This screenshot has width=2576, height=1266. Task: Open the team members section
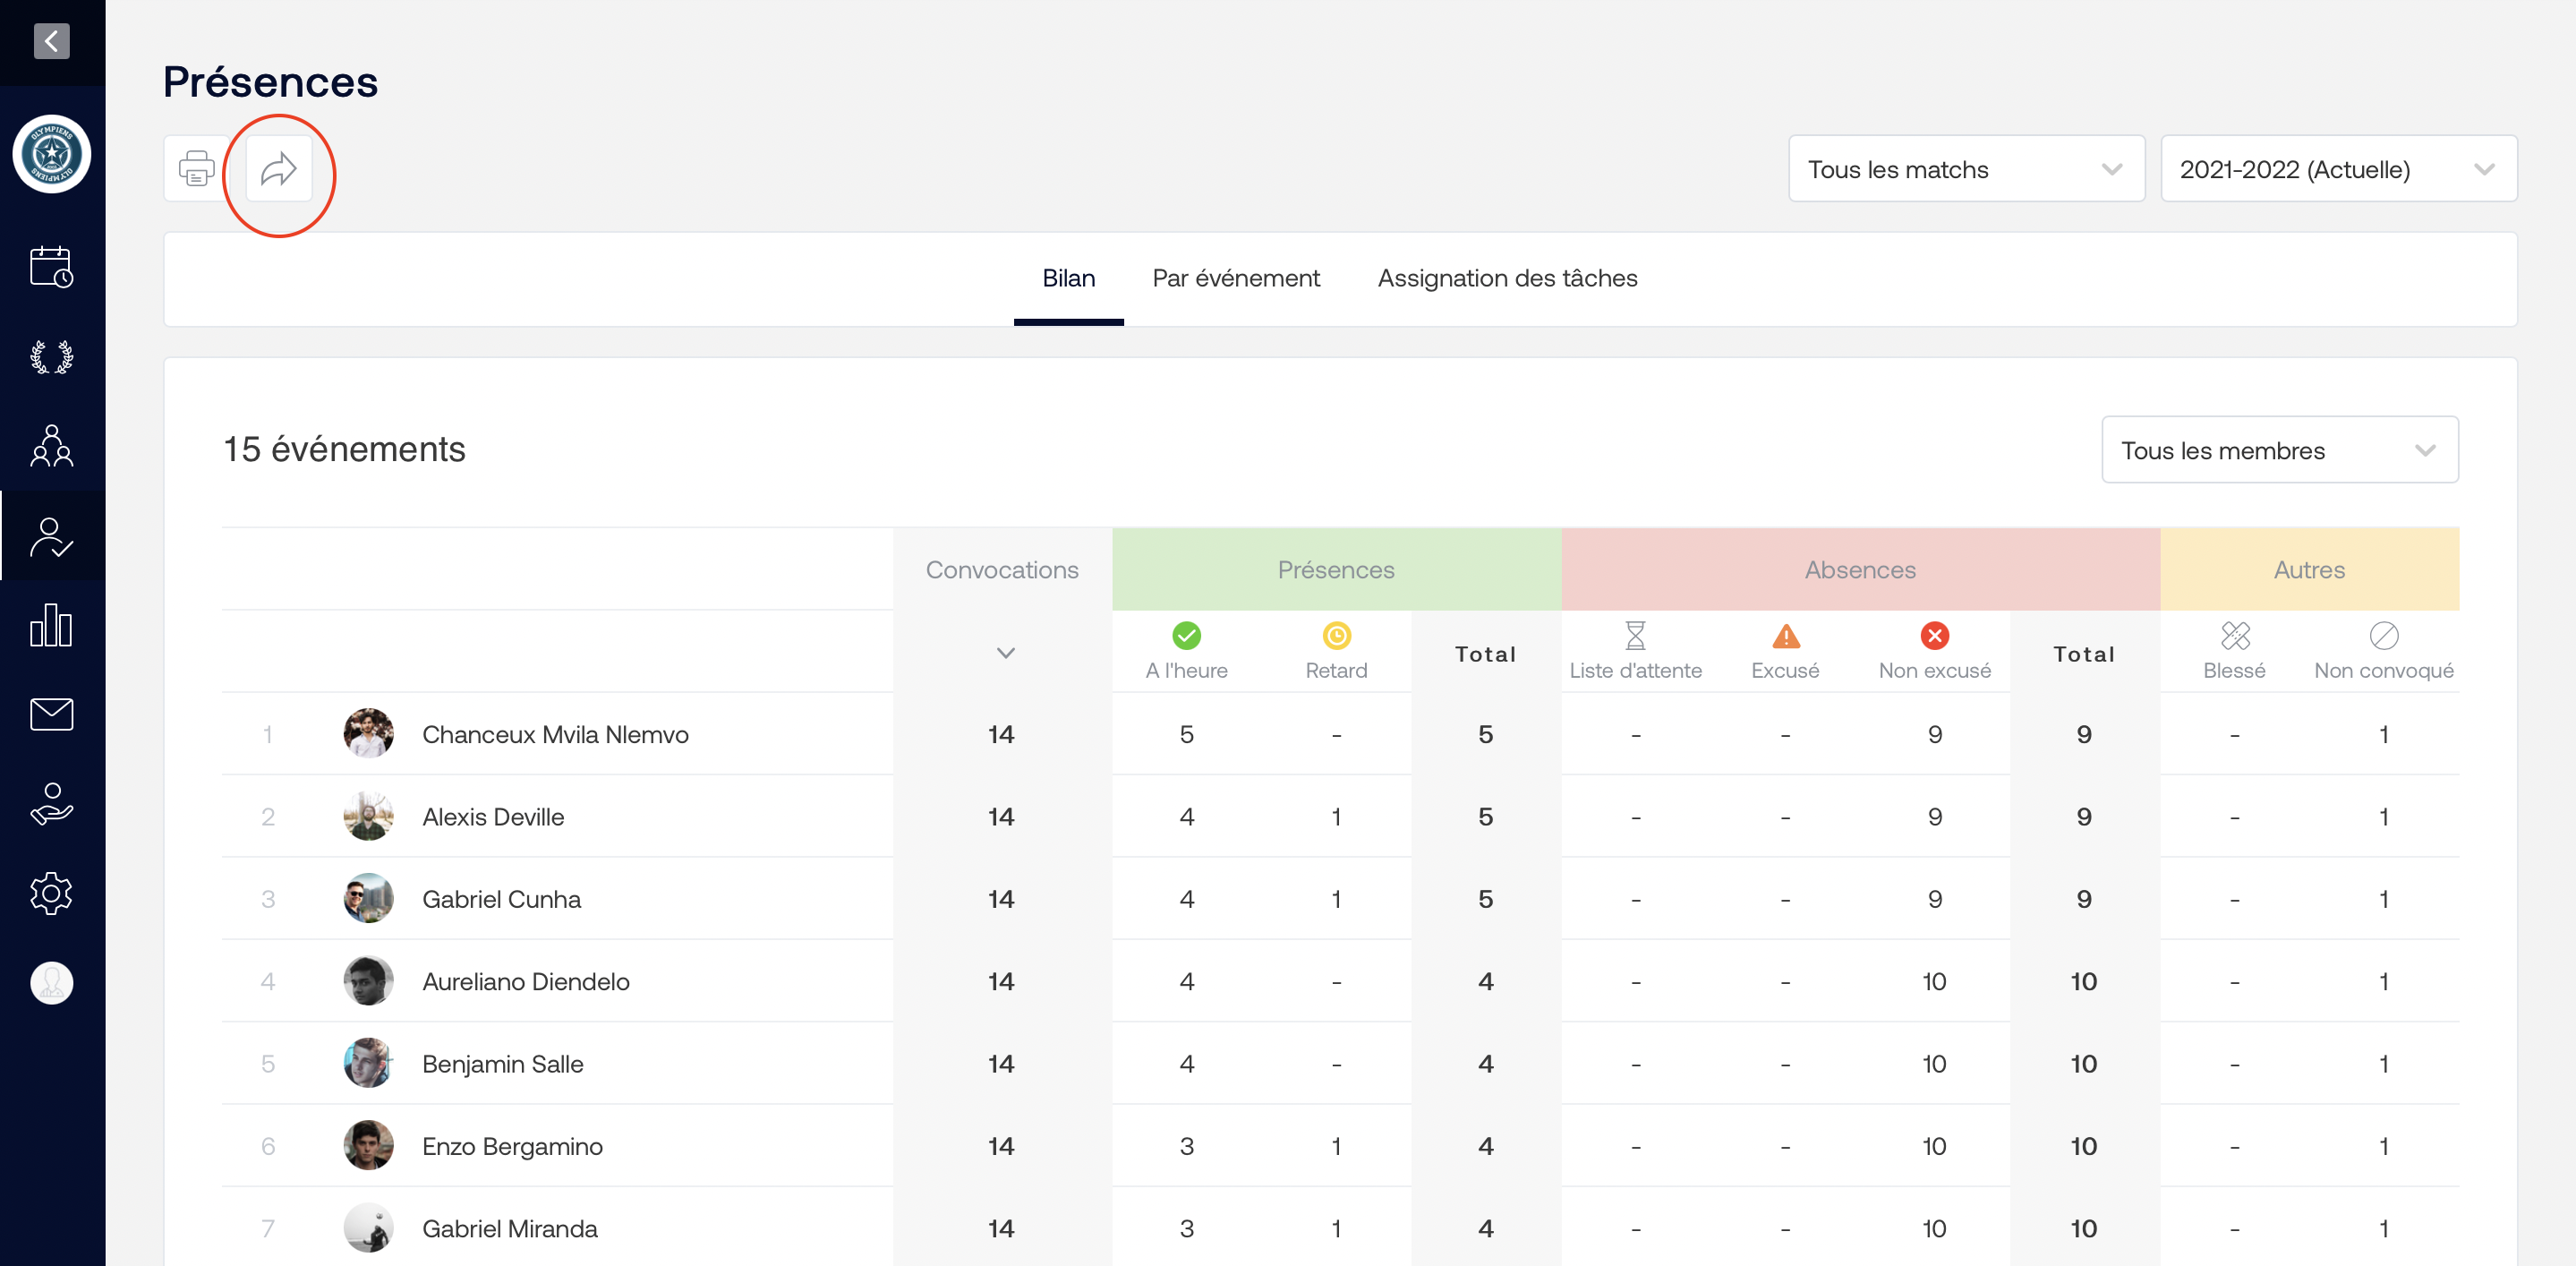[51, 446]
